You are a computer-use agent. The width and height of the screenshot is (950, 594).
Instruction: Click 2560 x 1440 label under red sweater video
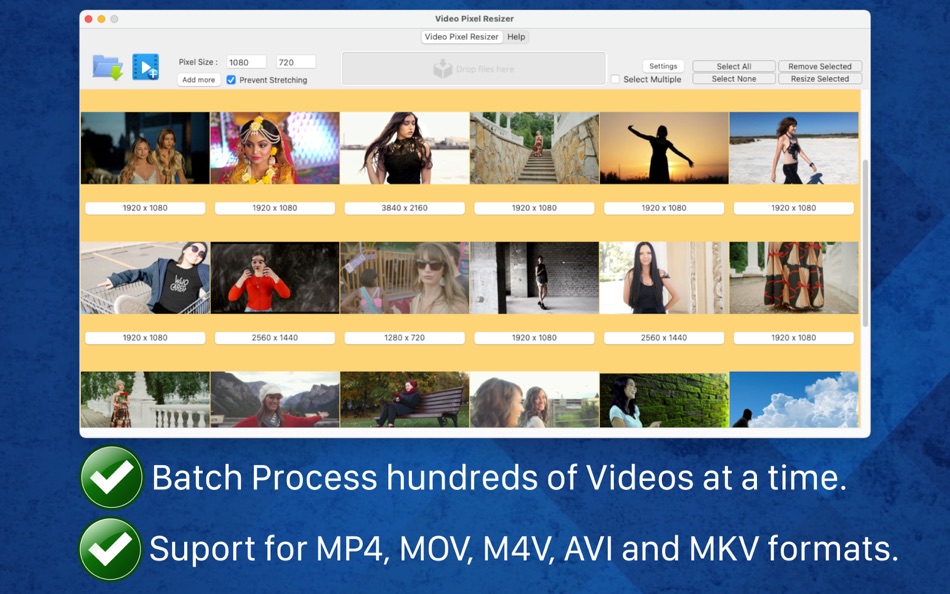click(x=275, y=338)
